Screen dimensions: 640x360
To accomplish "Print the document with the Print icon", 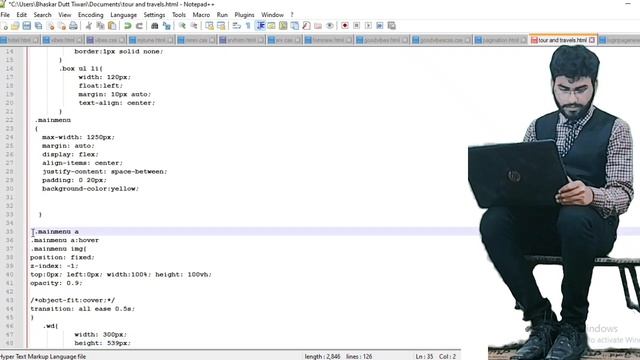I will coord(73,26).
